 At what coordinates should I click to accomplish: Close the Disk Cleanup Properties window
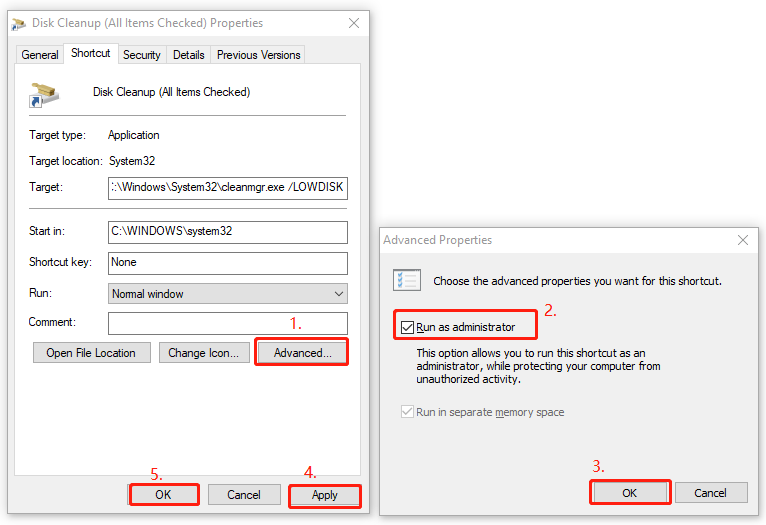[354, 23]
